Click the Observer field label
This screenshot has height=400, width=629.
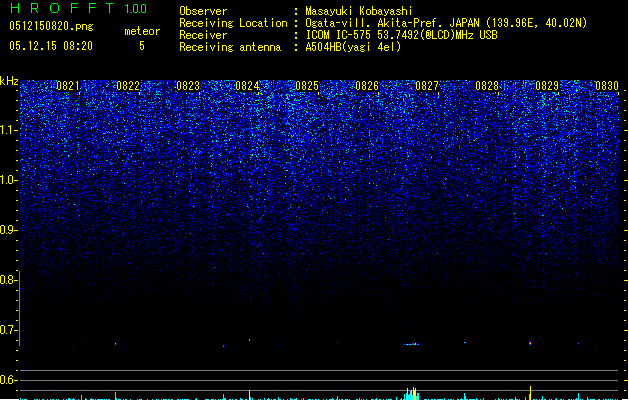coord(203,11)
